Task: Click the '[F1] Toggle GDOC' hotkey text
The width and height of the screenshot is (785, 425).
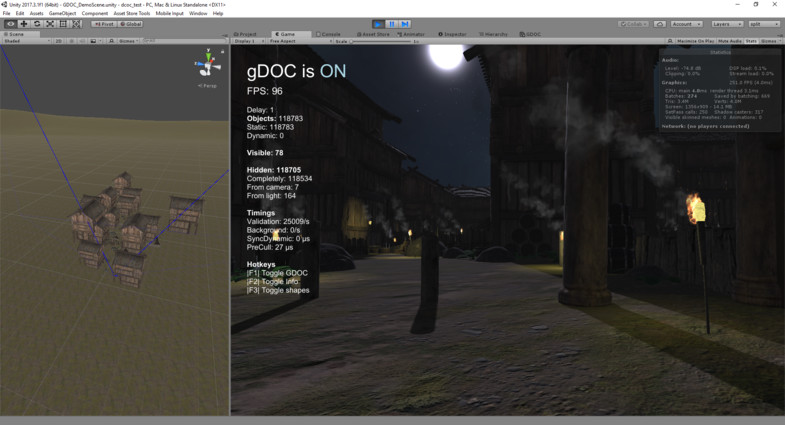Action: pos(277,273)
